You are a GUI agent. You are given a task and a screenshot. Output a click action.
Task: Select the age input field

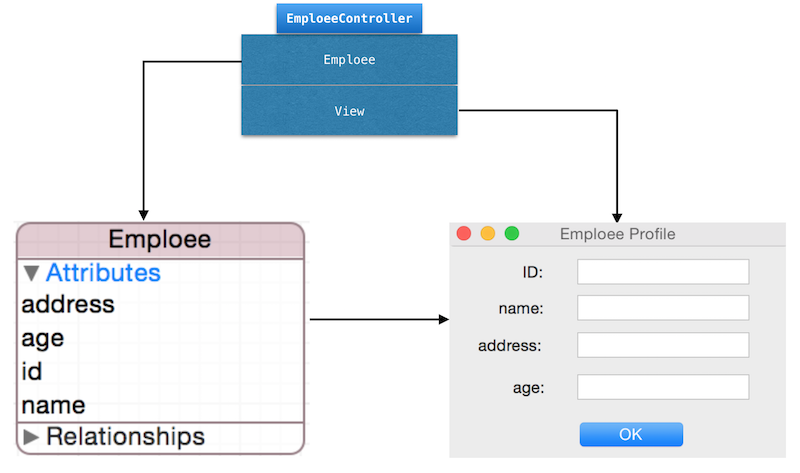[663, 387]
